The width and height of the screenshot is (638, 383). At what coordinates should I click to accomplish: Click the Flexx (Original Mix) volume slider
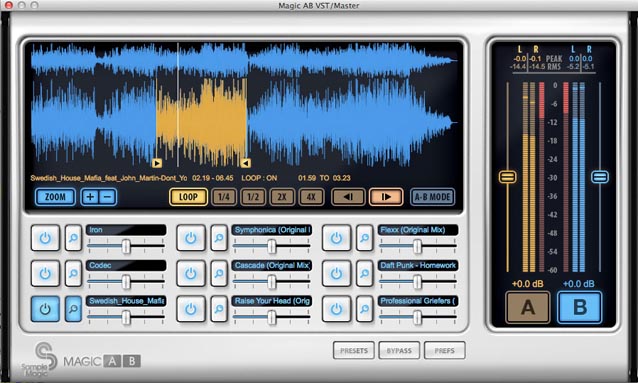click(x=417, y=246)
